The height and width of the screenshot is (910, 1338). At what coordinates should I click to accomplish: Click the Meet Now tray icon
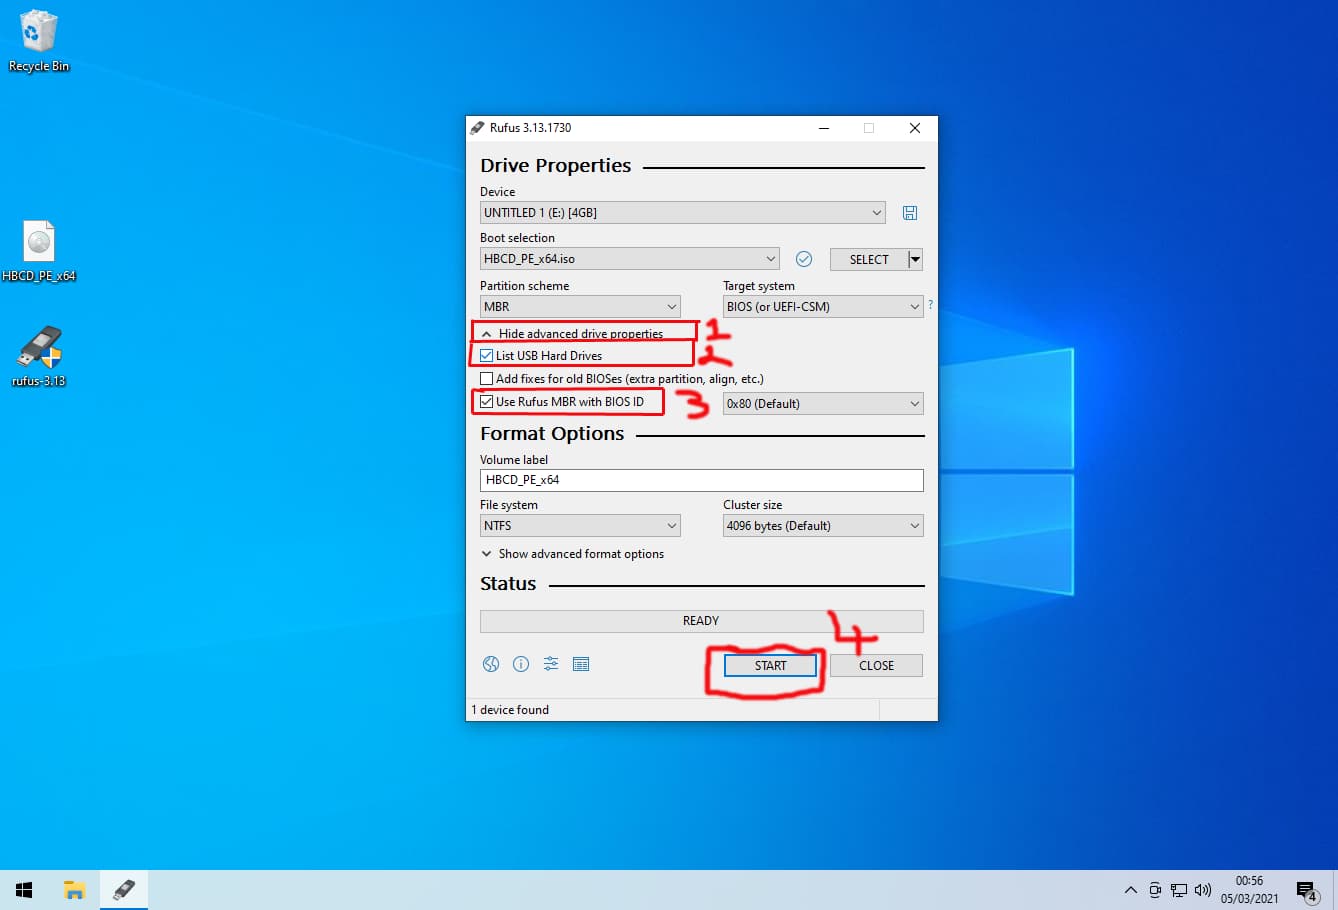(x=1155, y=890)
